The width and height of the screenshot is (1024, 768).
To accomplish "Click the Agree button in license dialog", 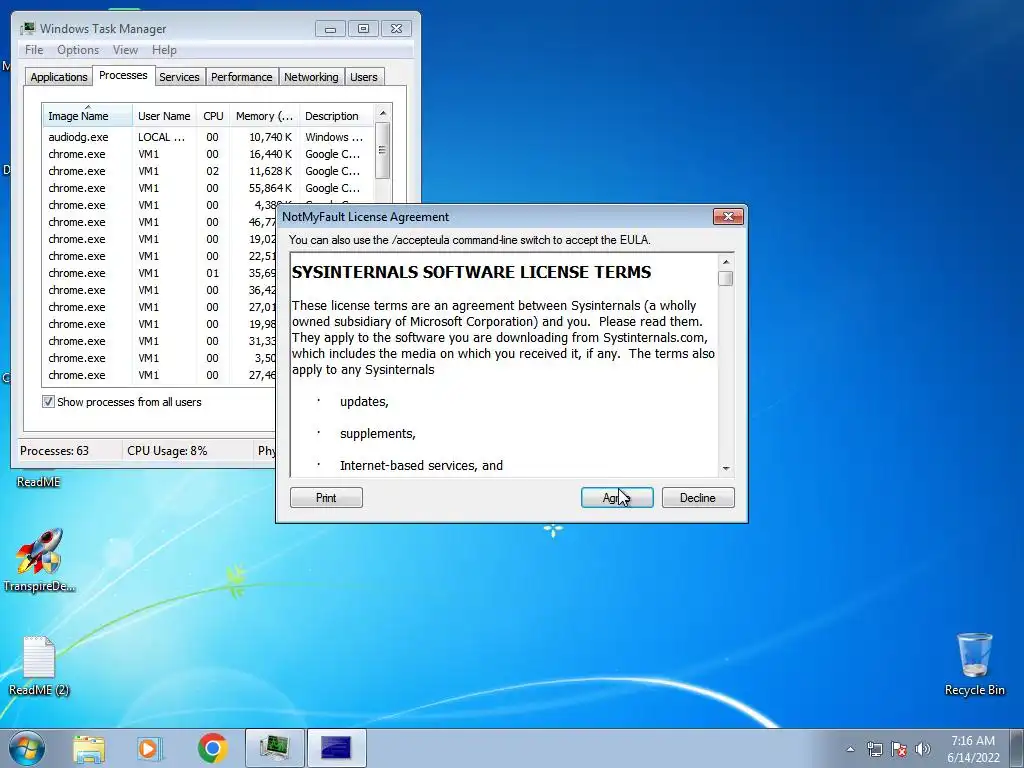I will click(x=616, y=498).
